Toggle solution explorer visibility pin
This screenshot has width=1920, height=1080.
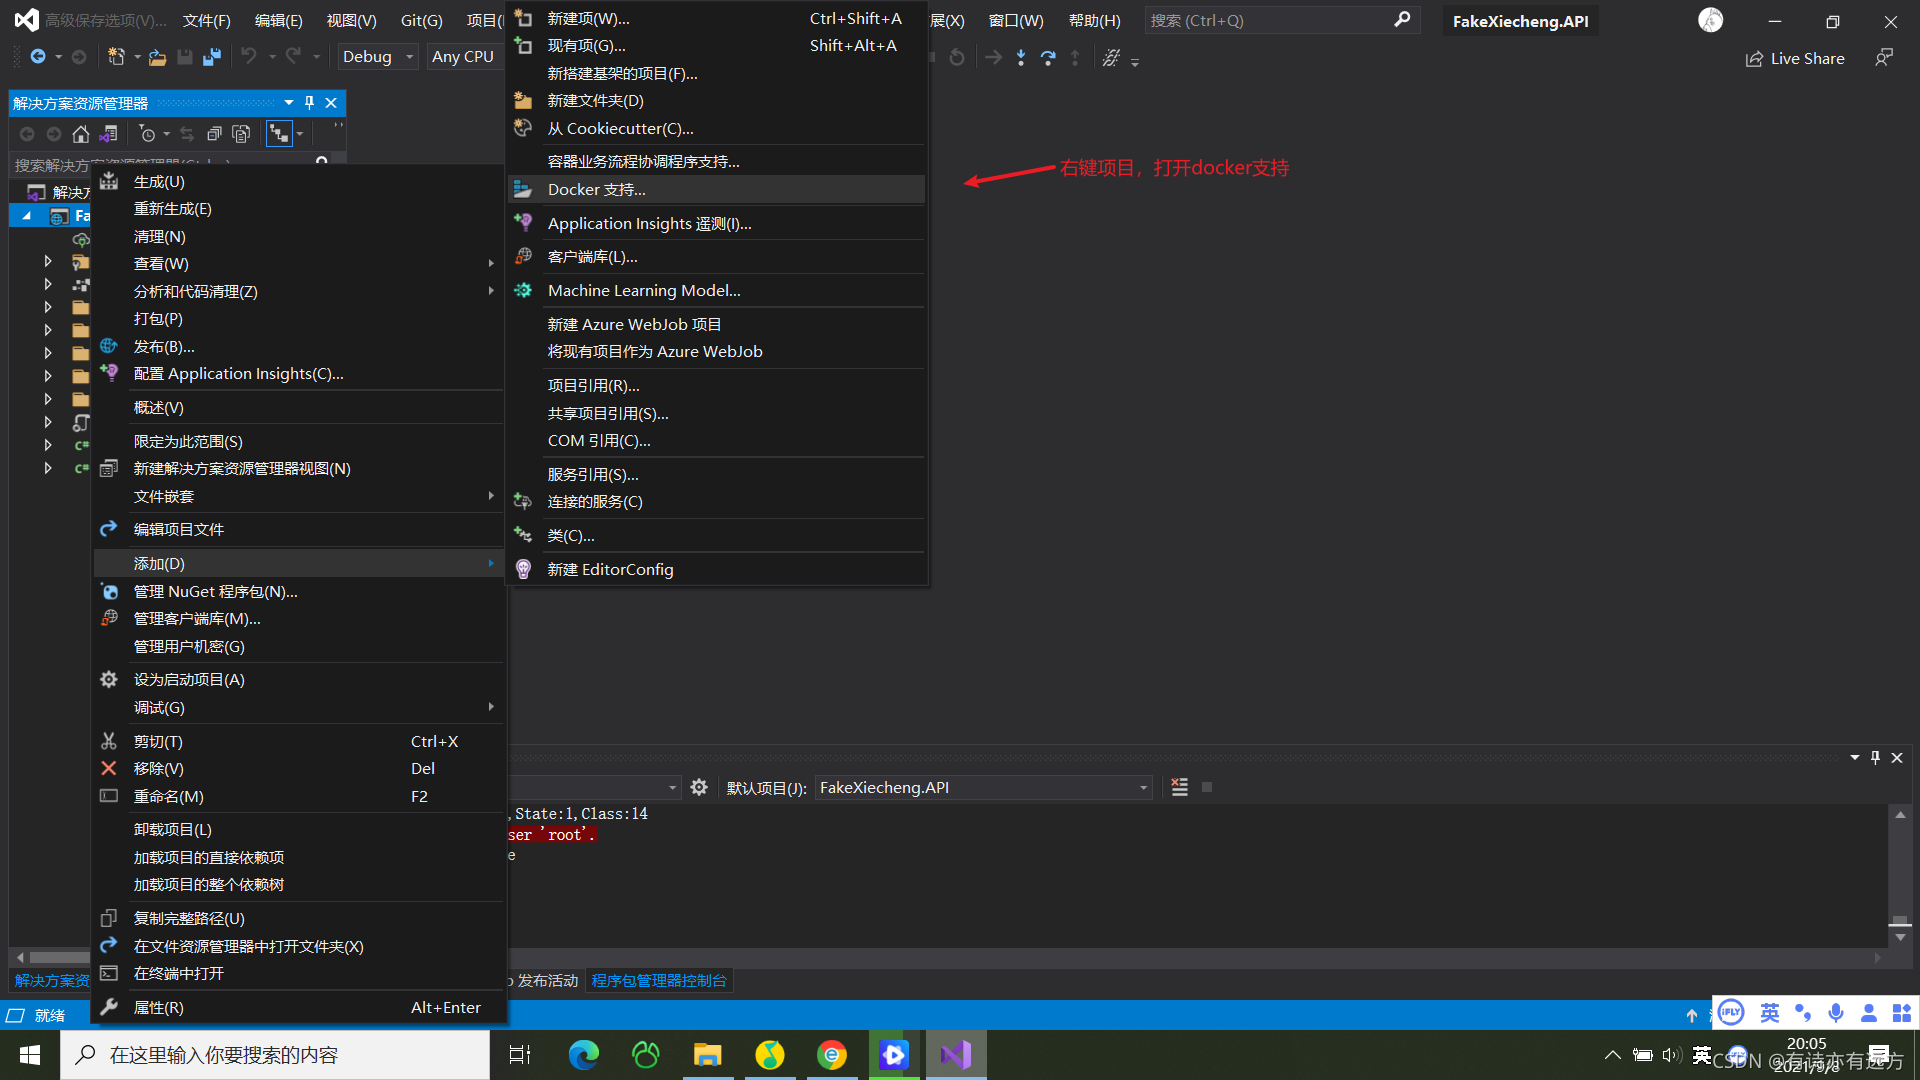point(307,103)
